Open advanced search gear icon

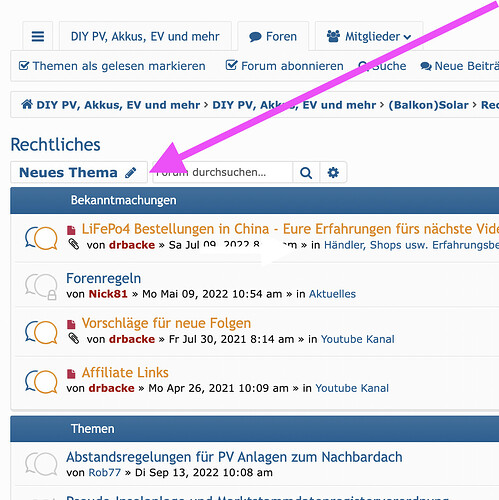[x=333, y=173]
